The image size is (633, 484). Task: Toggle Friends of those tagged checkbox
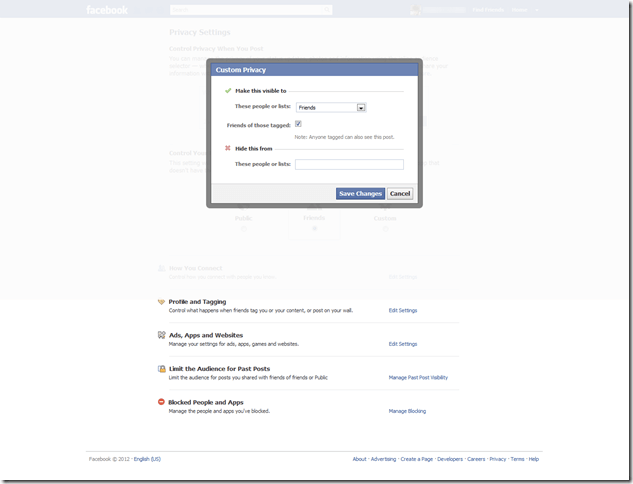coord(298,124)
